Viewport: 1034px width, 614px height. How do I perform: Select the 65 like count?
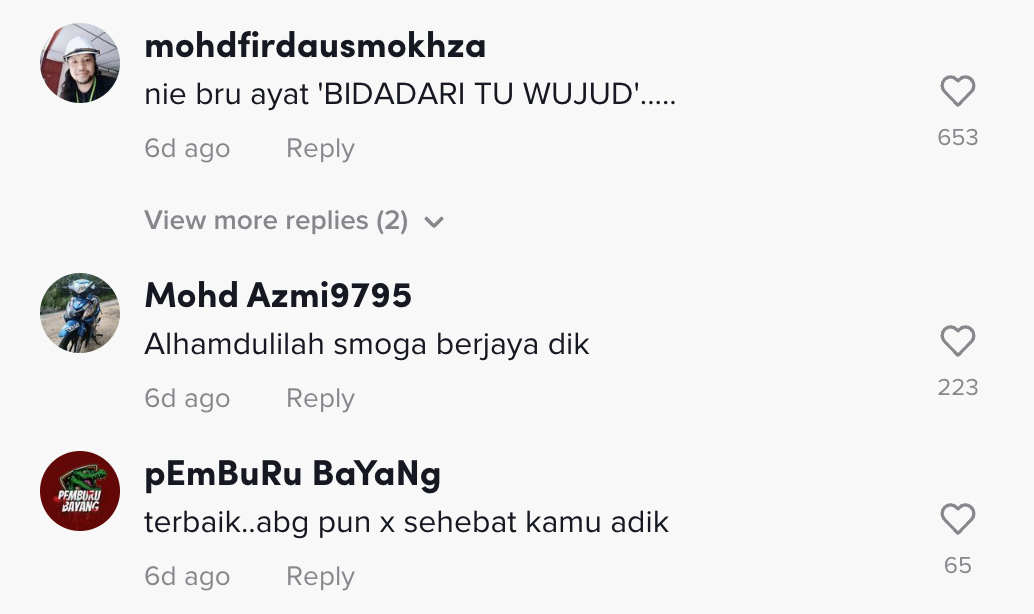coord(958,565)
